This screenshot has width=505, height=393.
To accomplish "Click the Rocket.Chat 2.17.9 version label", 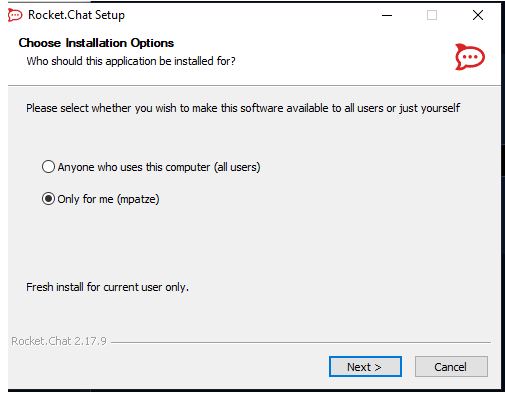I will tap(59, 341).
